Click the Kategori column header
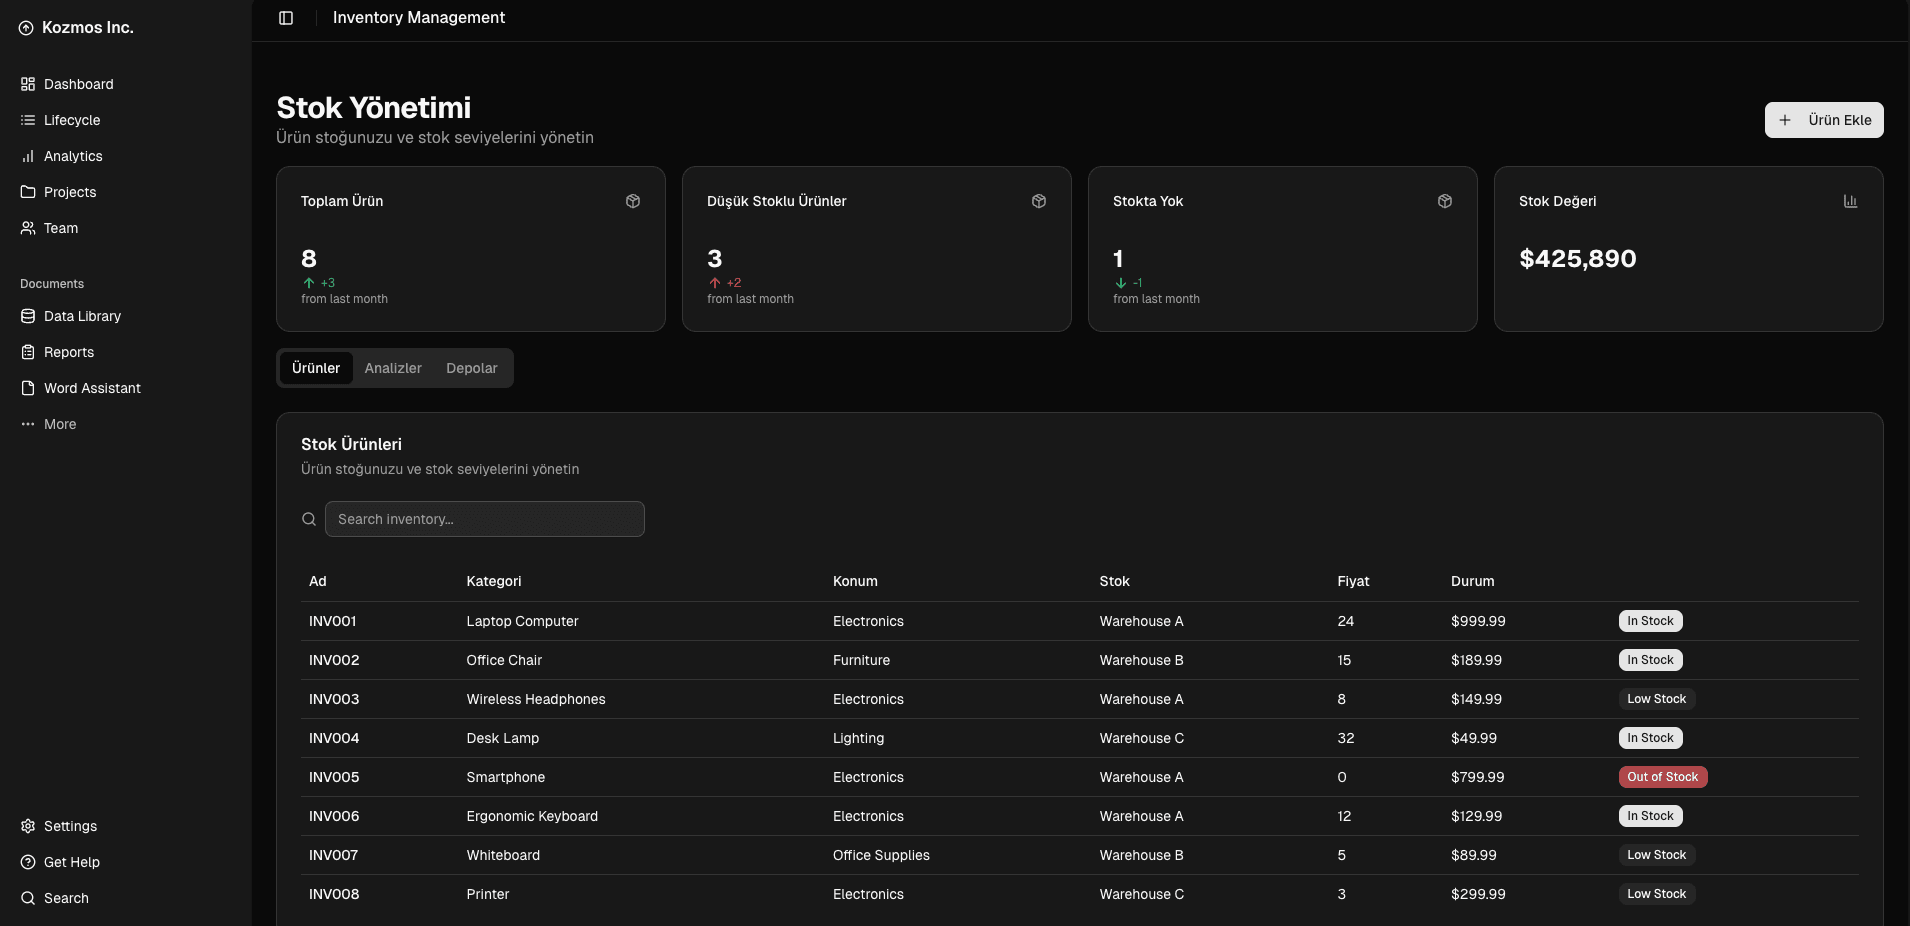Image resolution: width=1910 pixels, height=926 pixels. click(494, 581)
